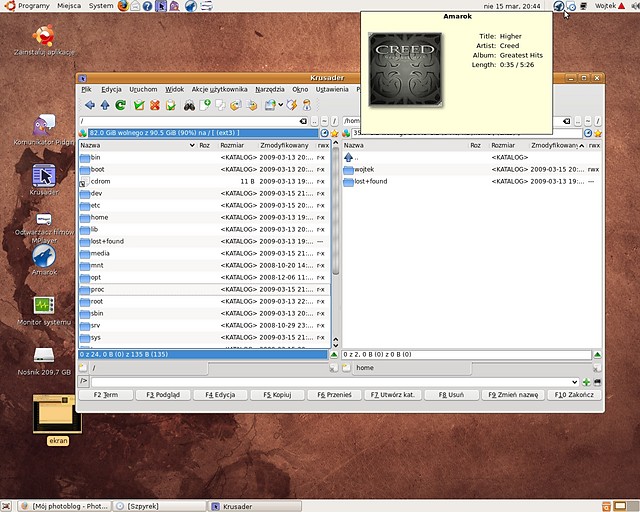Click the Creed album cover in Amarok popup
The height and width of the screenshot is (512, 640).
pos(405,69)
